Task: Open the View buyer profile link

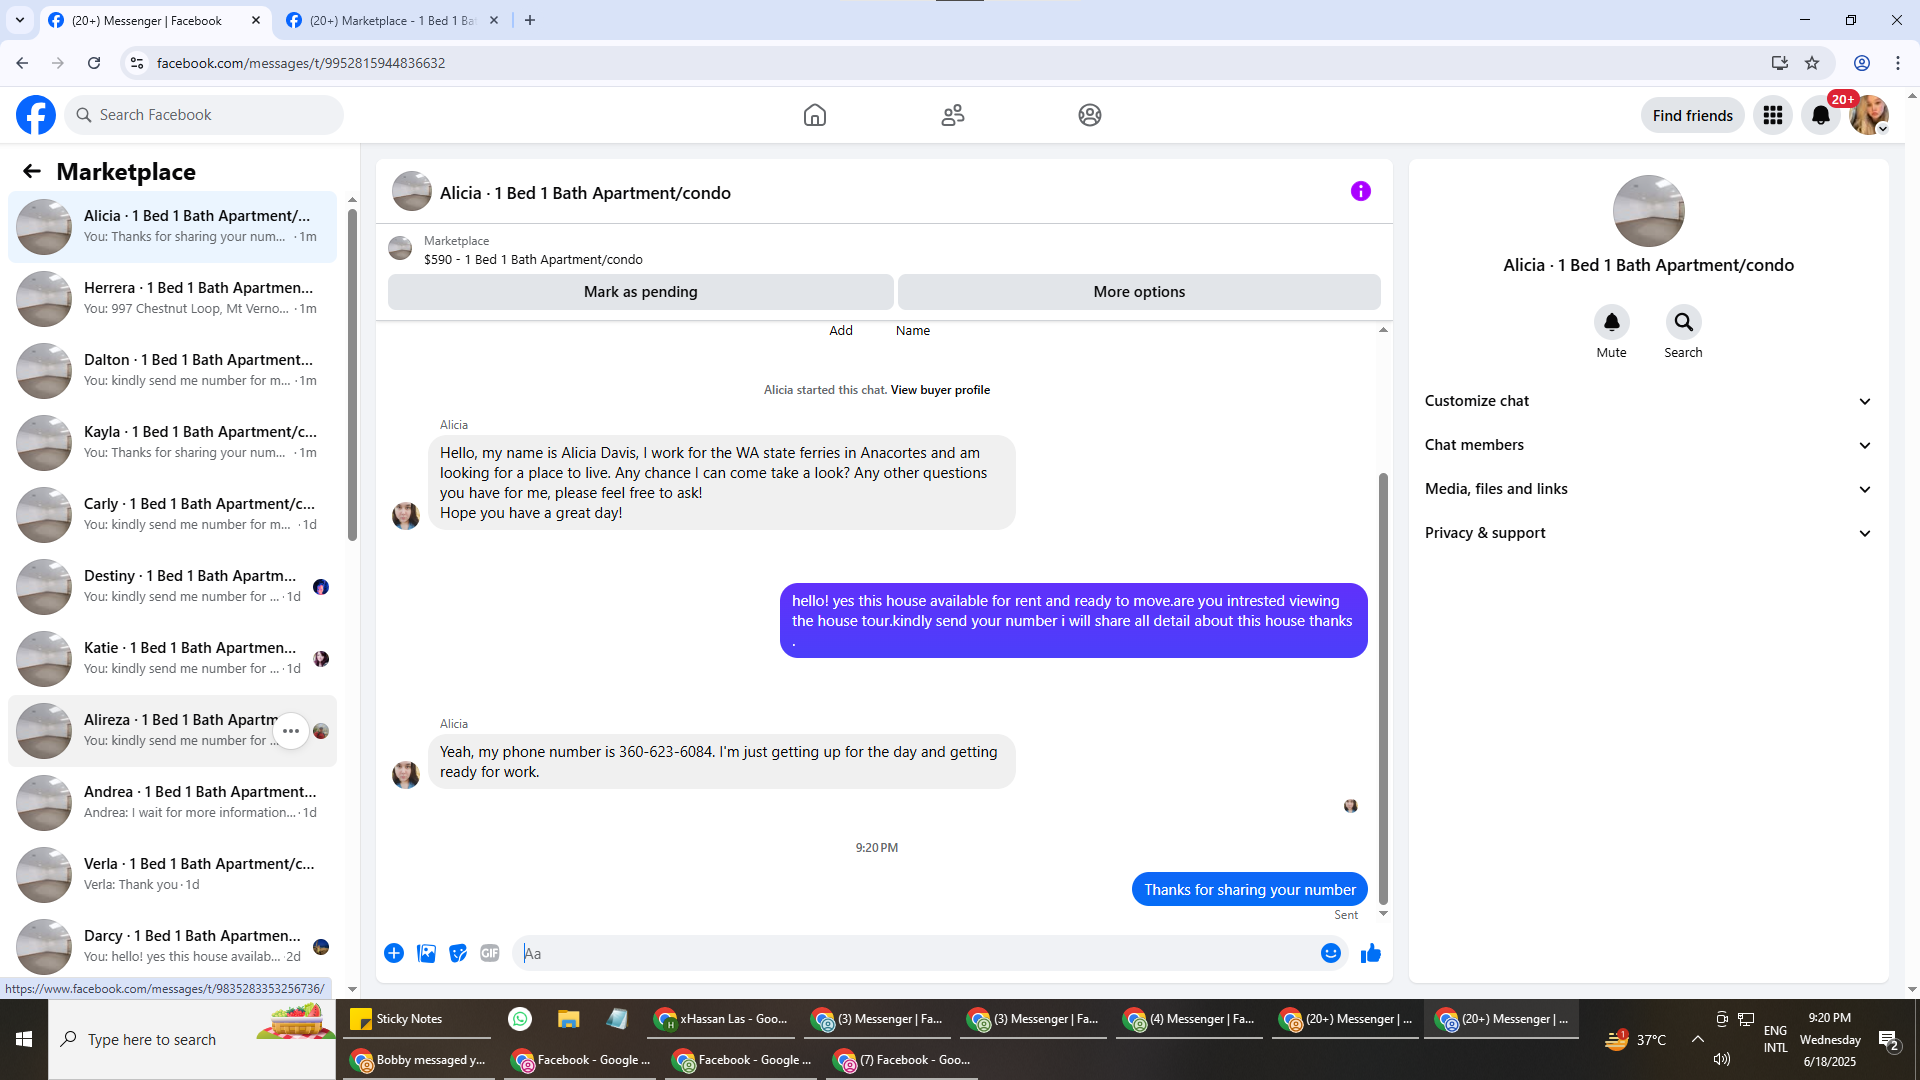Action: point(940,390)
